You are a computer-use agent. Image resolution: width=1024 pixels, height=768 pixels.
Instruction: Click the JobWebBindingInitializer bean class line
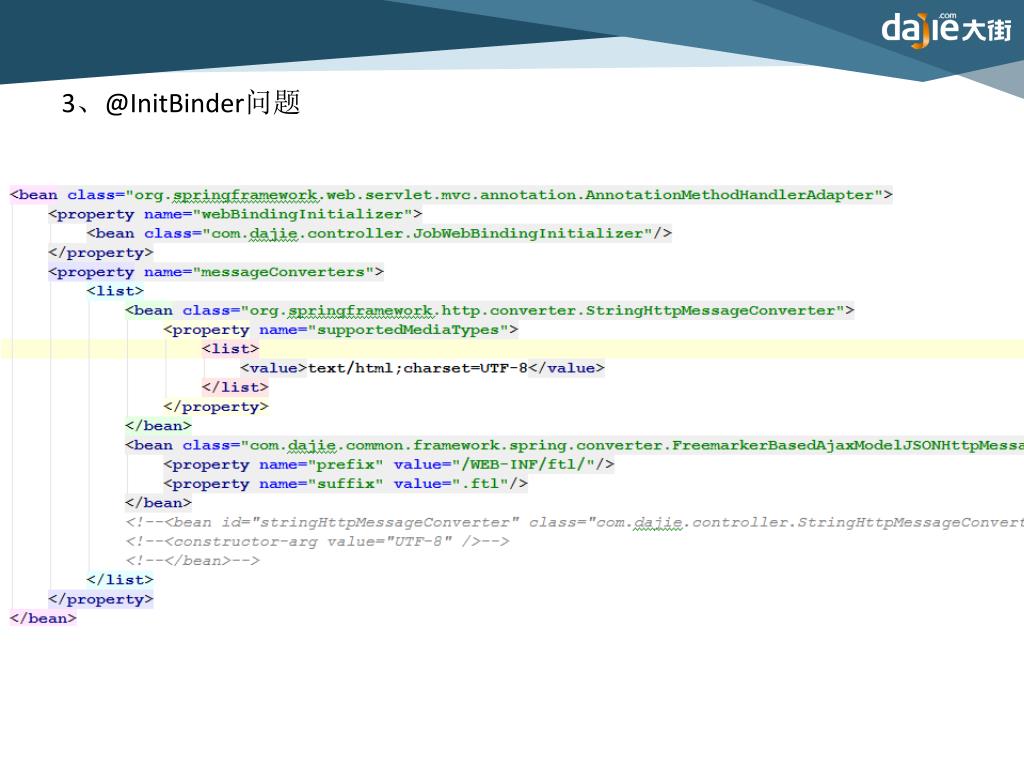click(379, 233)
